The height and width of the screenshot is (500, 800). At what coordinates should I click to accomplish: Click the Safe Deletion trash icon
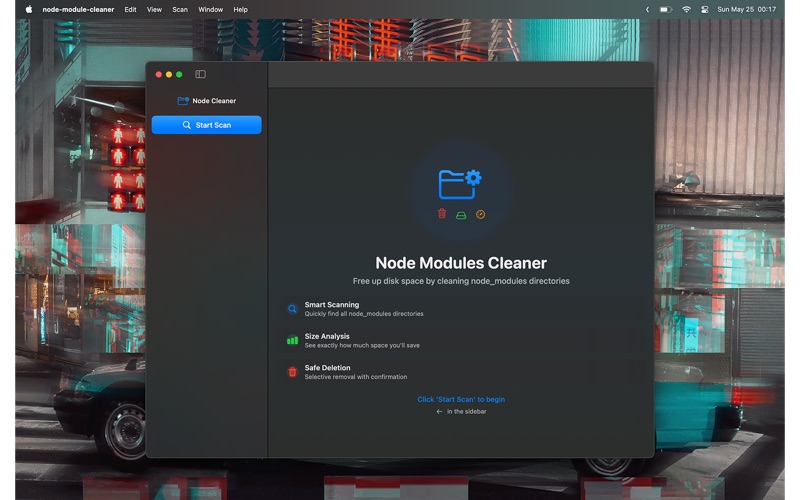[292, 372]
